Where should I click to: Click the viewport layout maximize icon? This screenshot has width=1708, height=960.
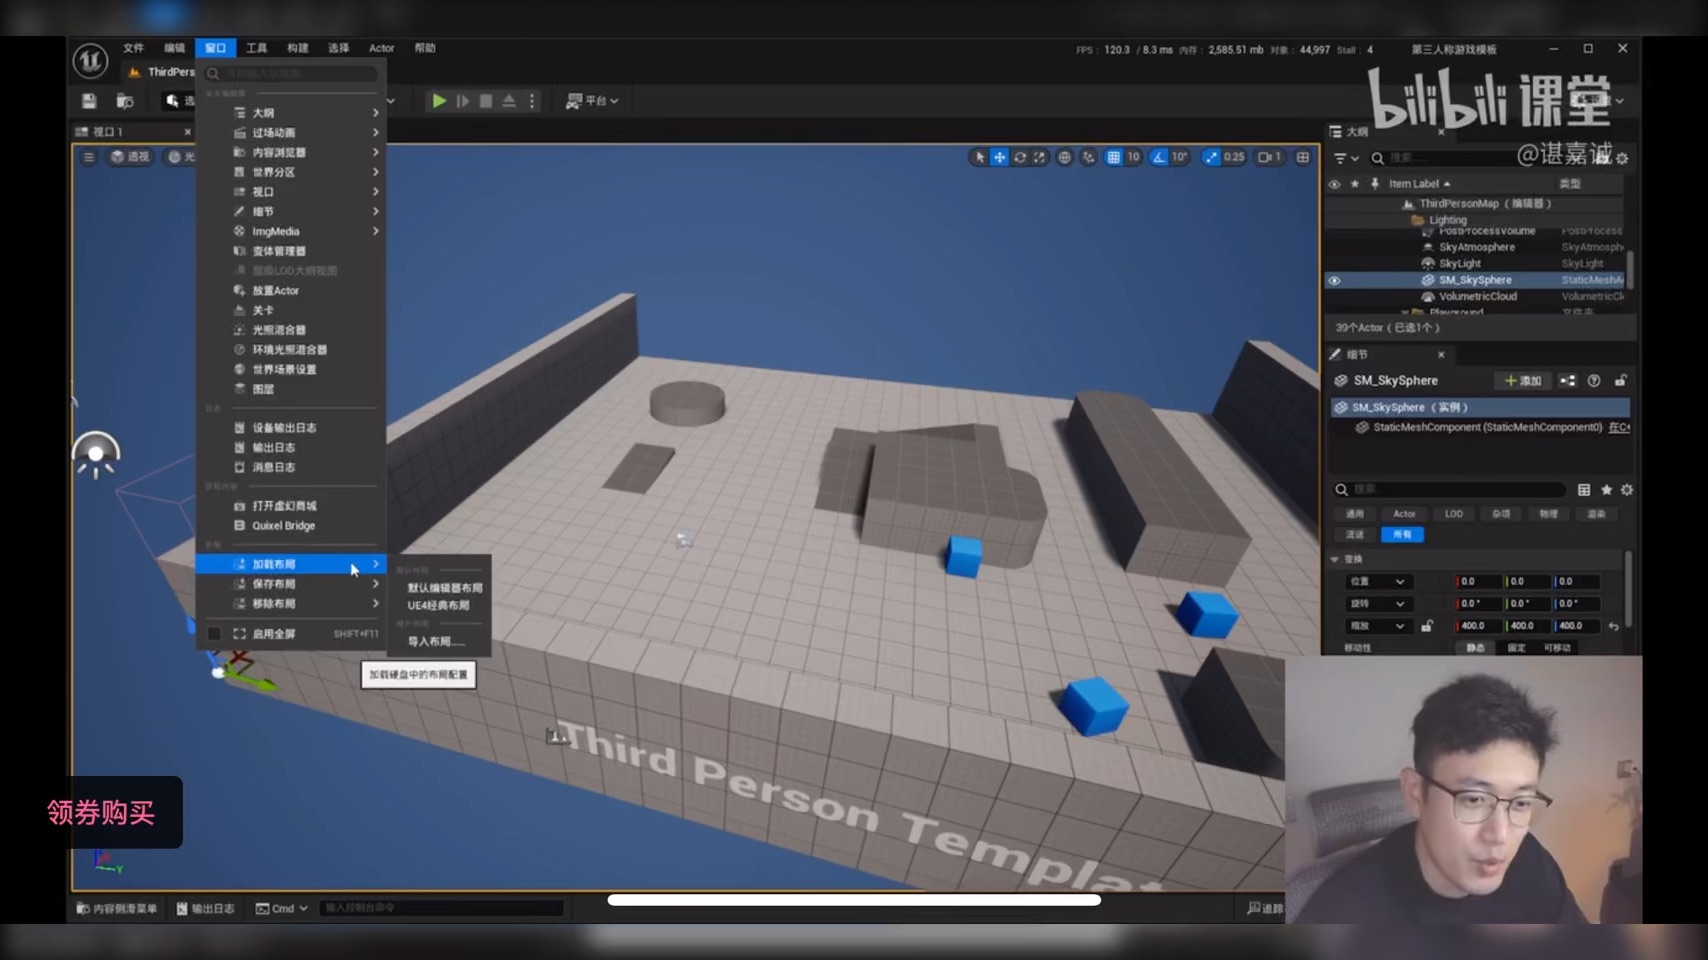coord(1303,157)
